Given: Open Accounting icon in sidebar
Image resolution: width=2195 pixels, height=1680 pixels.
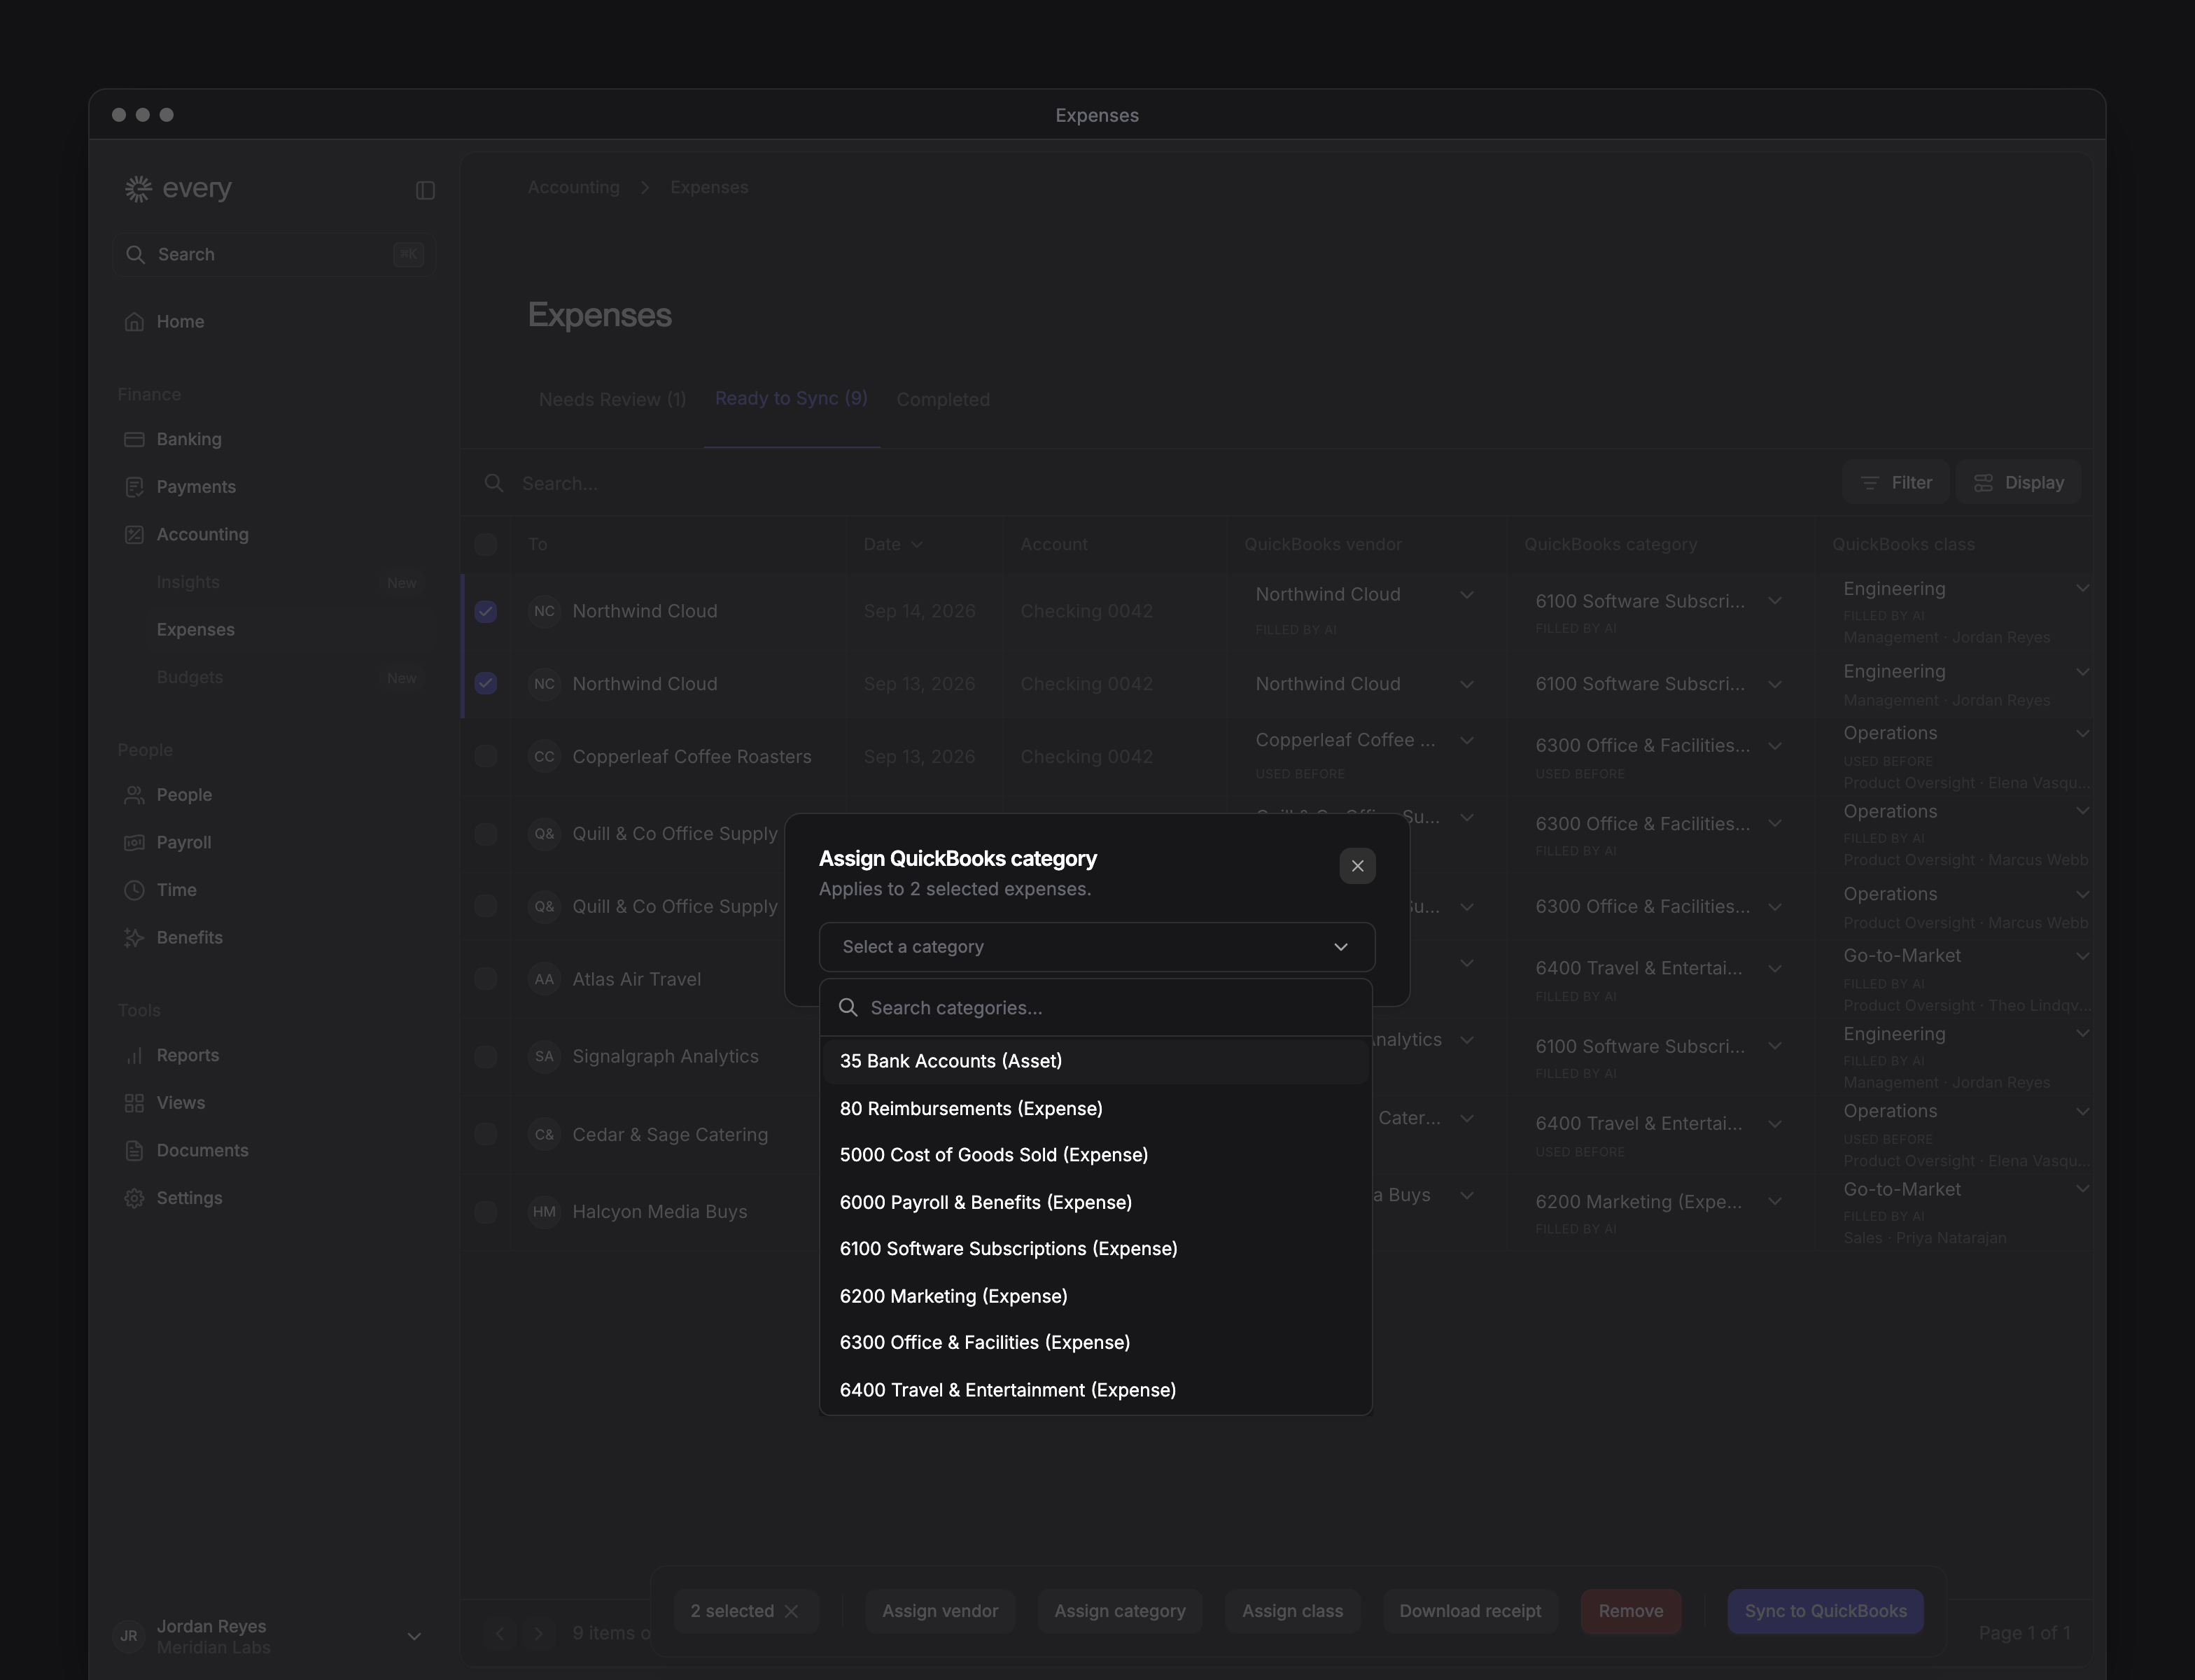Looking at the screenshot, I should pyautogui.click(x=134, y=535).
